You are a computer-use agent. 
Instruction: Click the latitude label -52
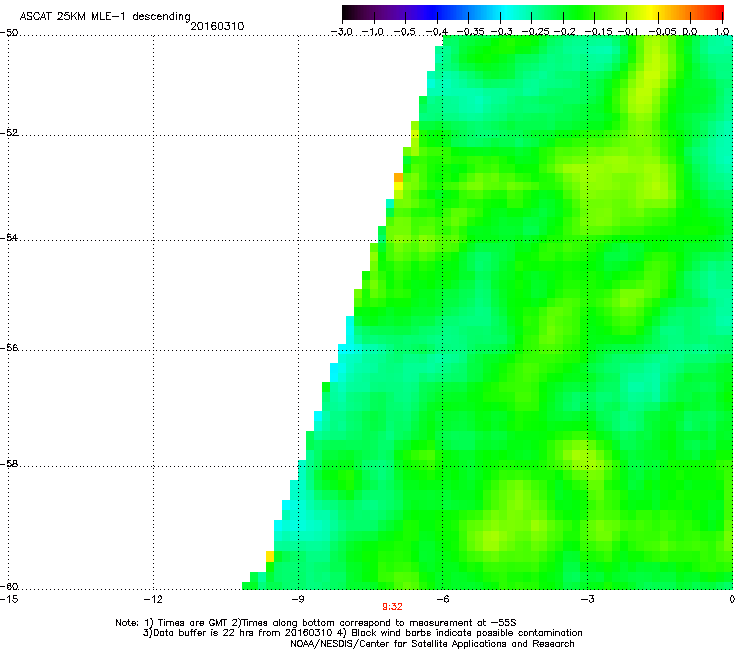pyautogui.click(x=9, y=133)
